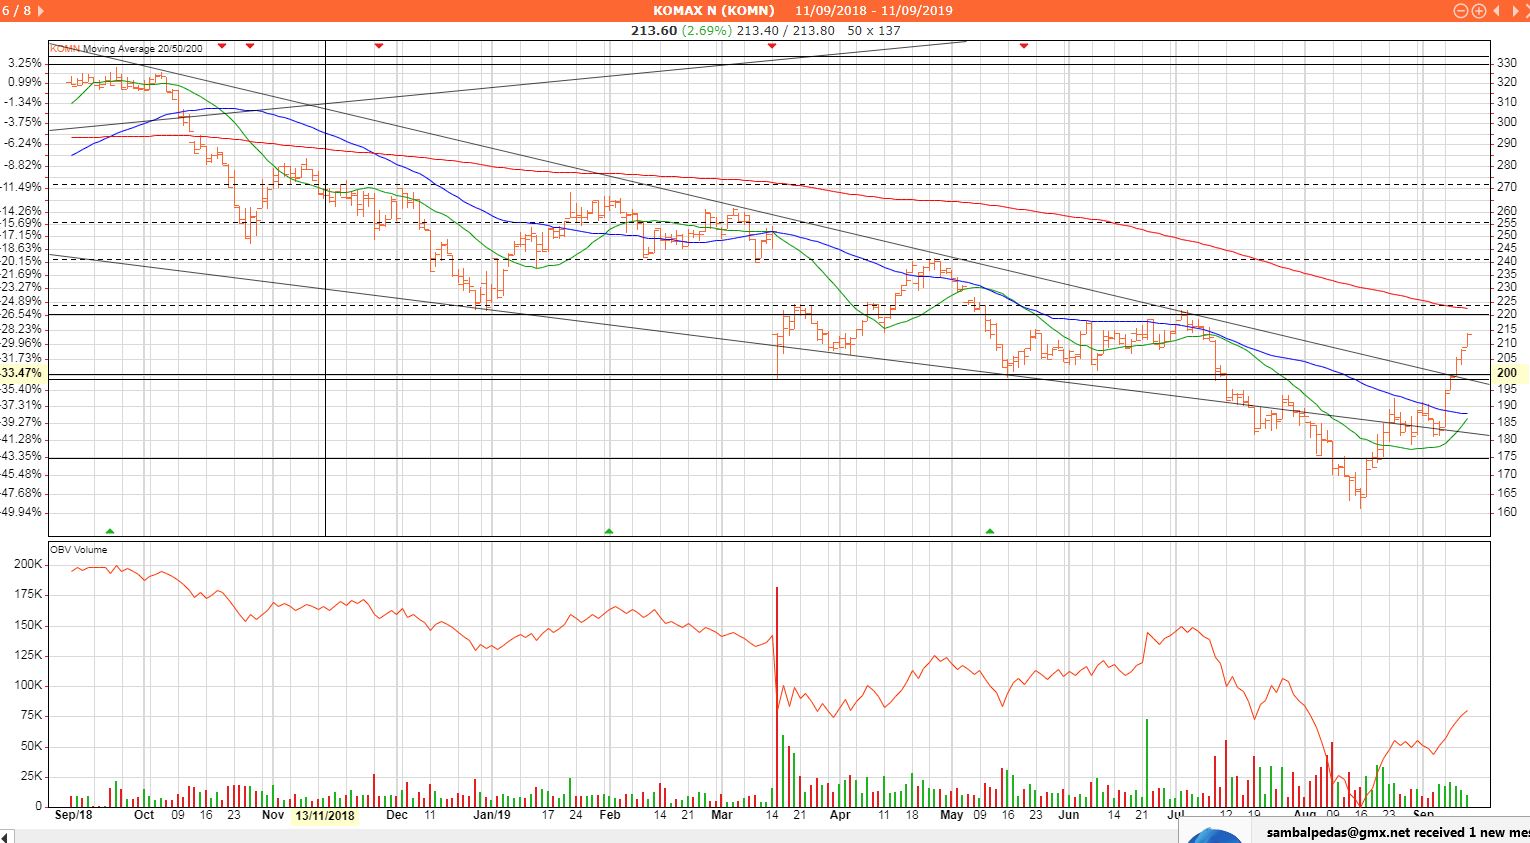The height and width of the screenshot is (843, 1530).
Task: Click green buy marker near September 2018
Action: [x=110, y=531]
